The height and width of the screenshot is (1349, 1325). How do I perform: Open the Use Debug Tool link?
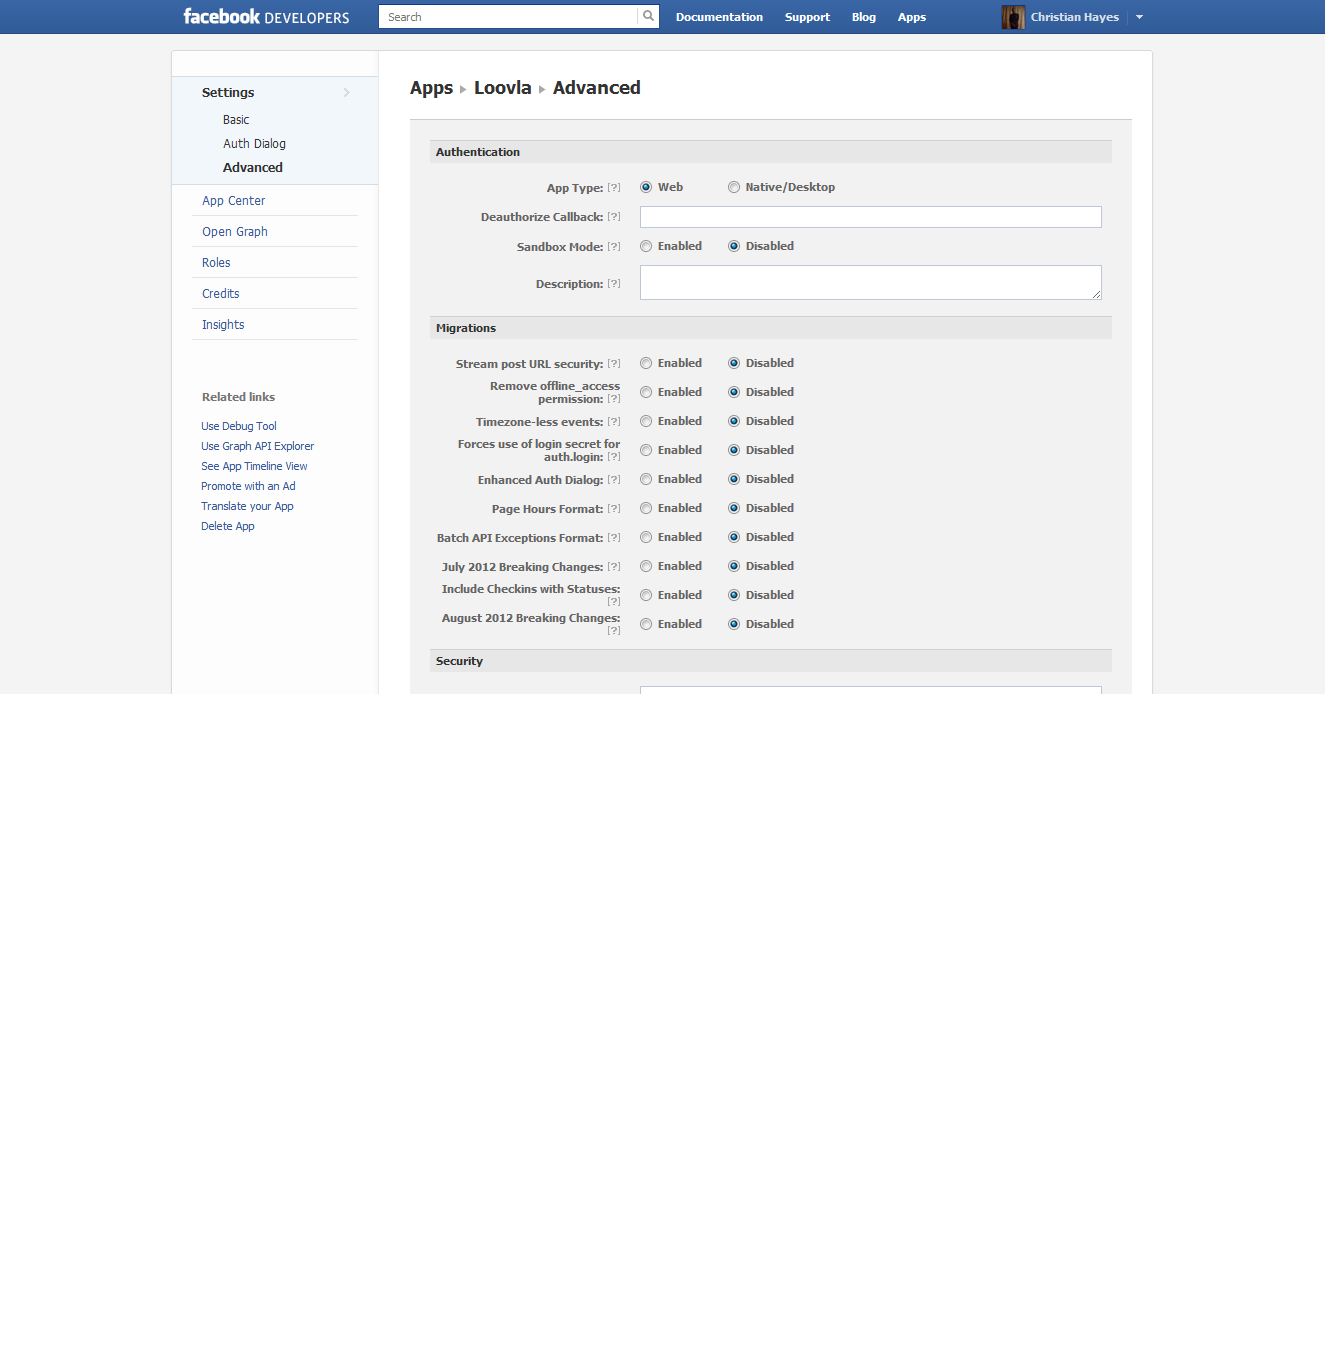[239, 426]
